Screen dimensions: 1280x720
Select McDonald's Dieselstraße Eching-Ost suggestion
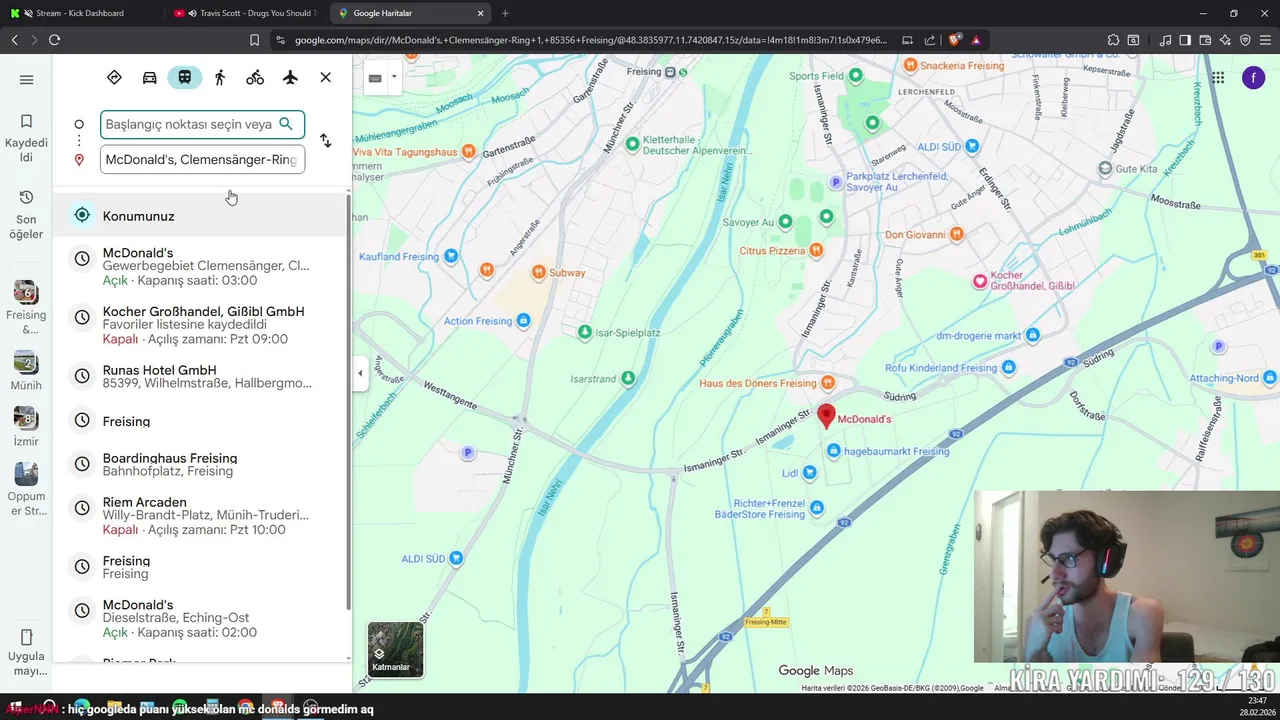(200, 618)
